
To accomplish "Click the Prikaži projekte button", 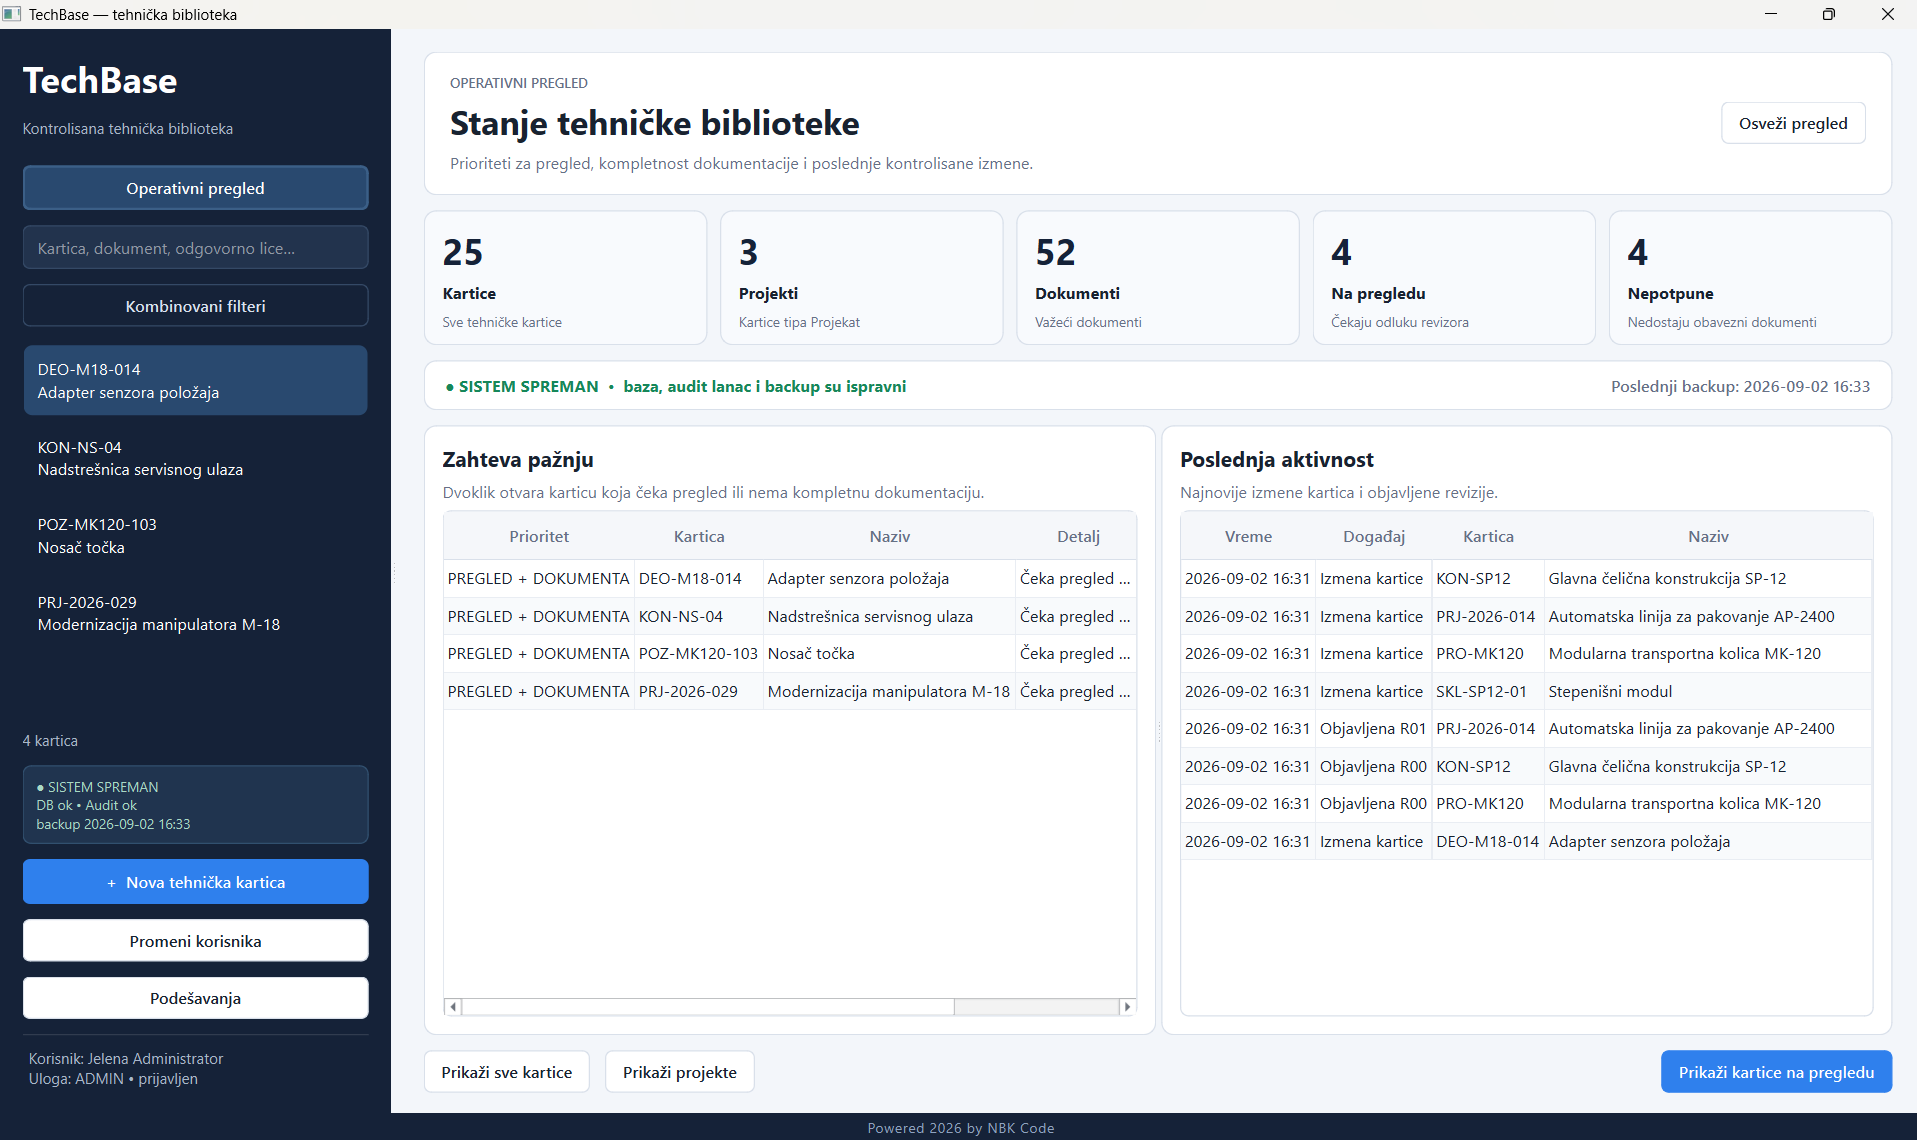I will pos(680,1072).
